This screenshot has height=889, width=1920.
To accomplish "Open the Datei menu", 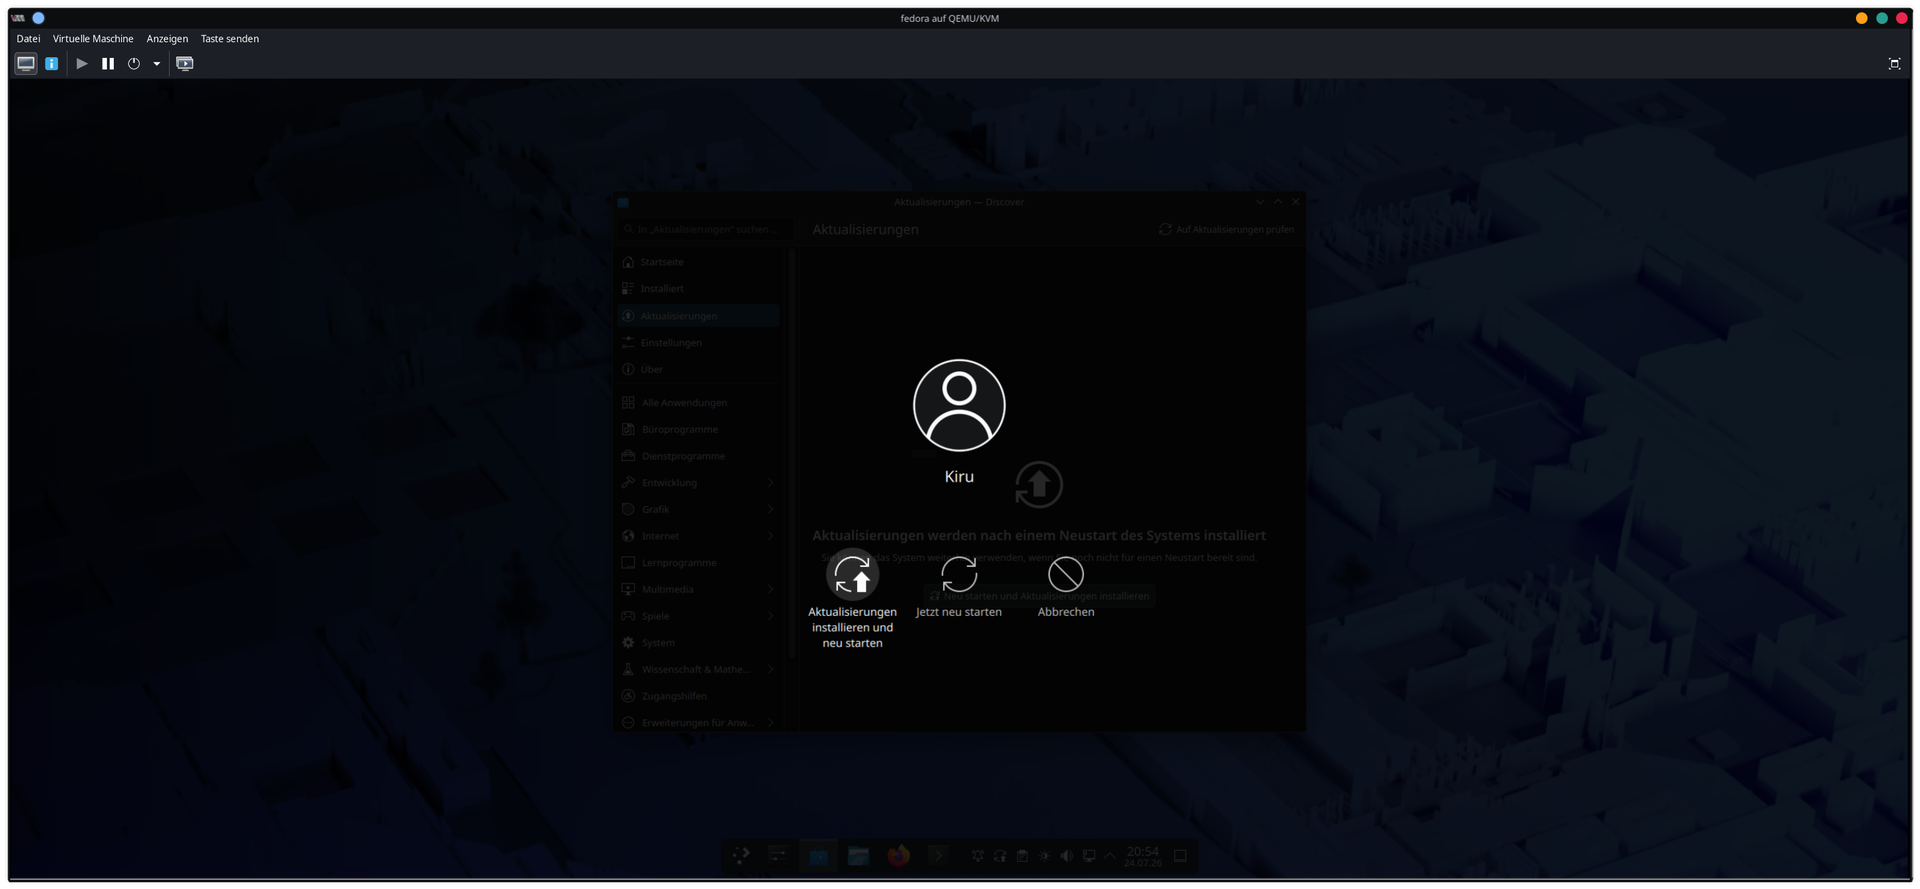I will pyautogui.click(x=28, y=39).
